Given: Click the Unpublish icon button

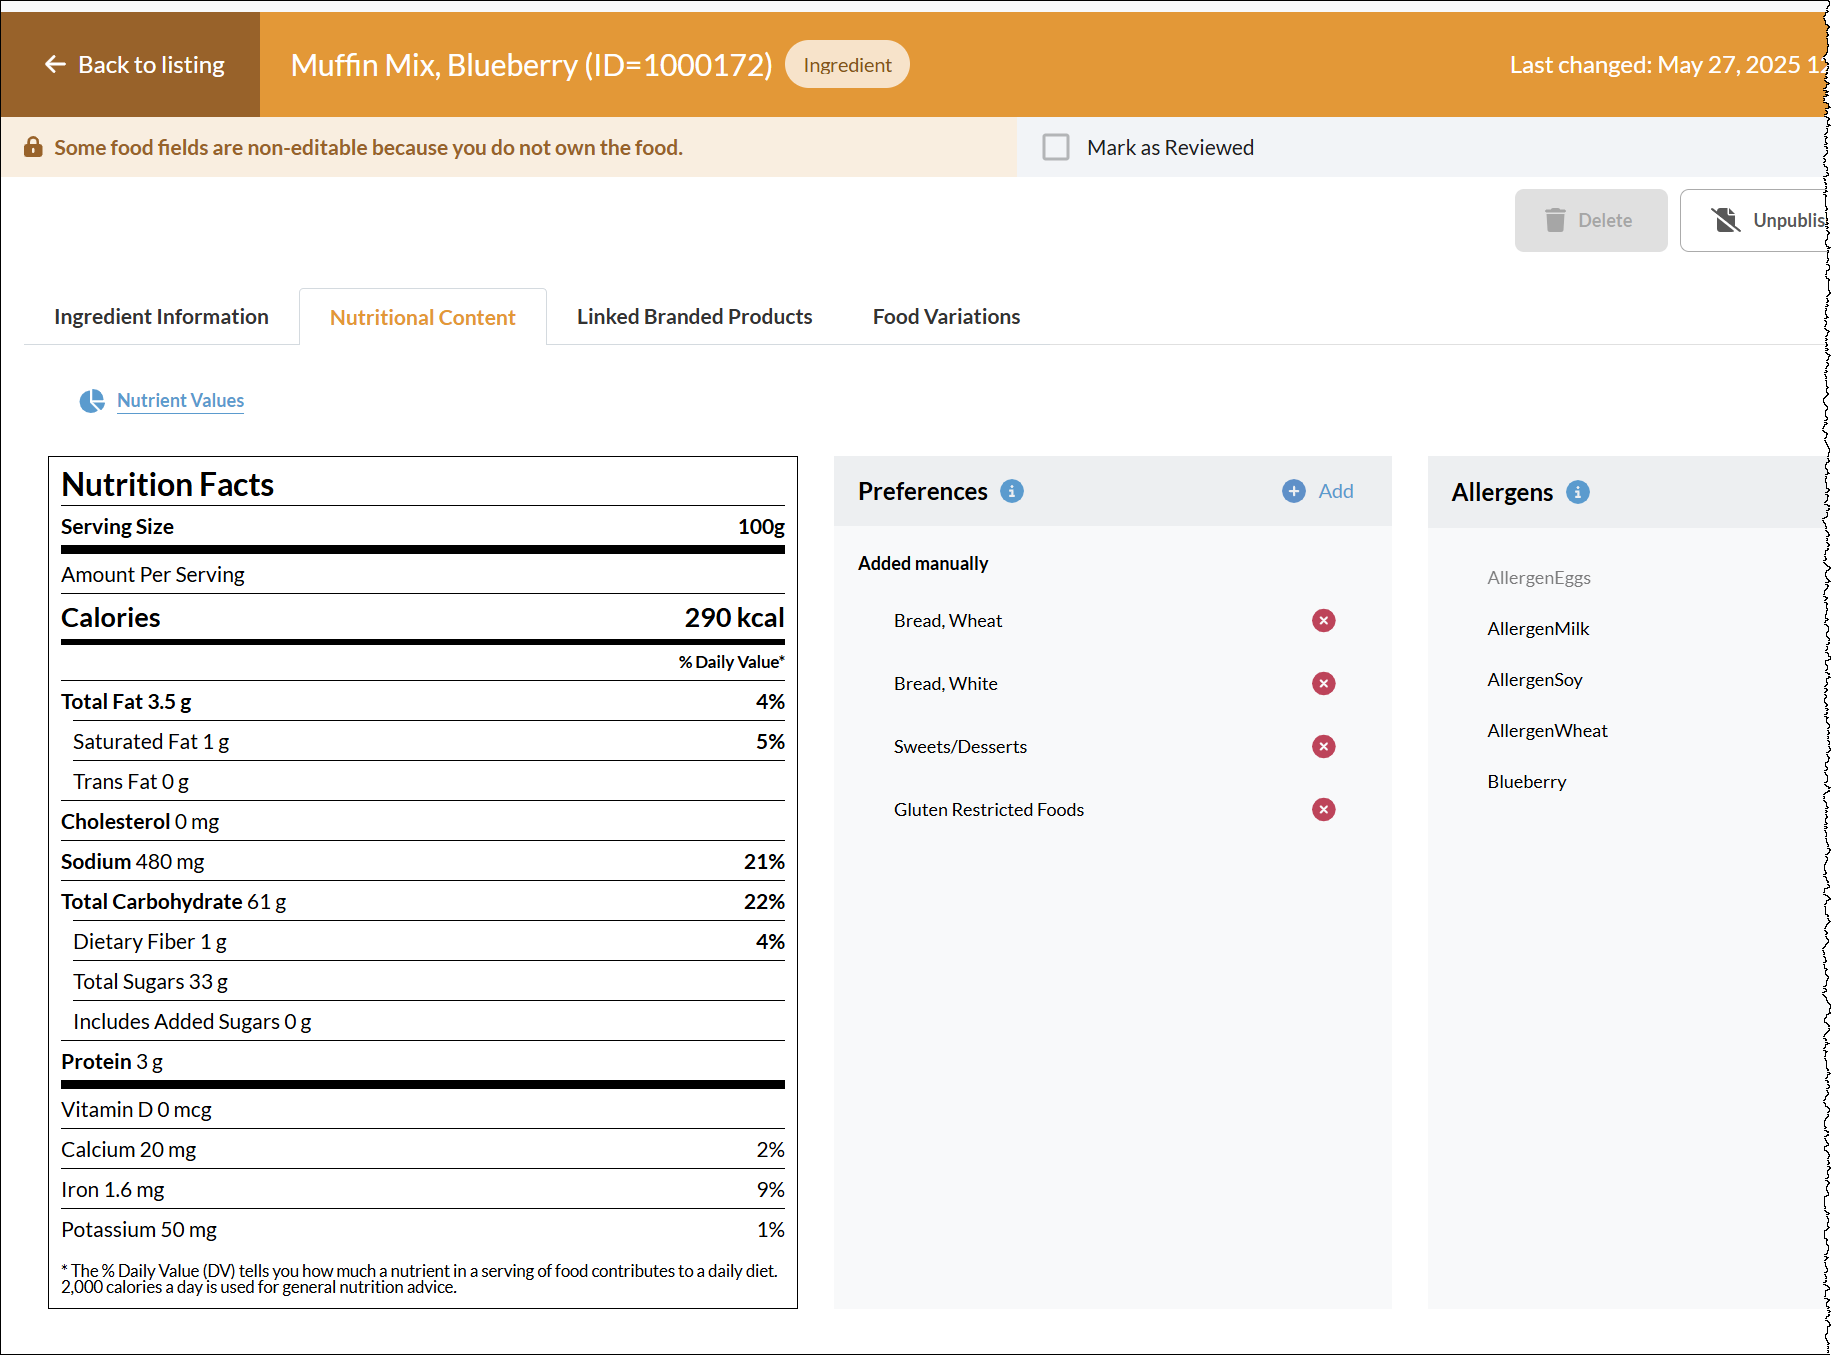Looking at the screenshot, I should pyautogui.click(x=1727, y=220).
